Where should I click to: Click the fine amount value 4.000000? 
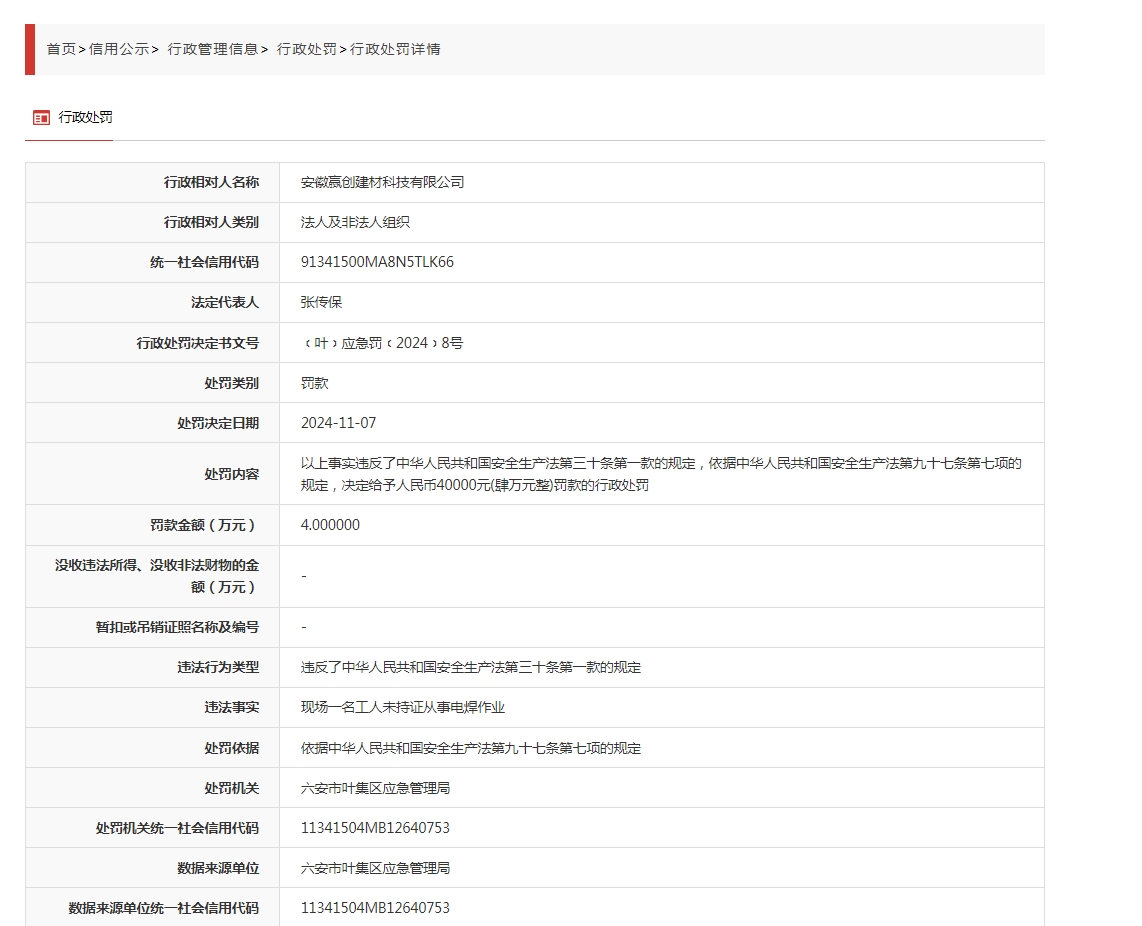tap(330, 525)
